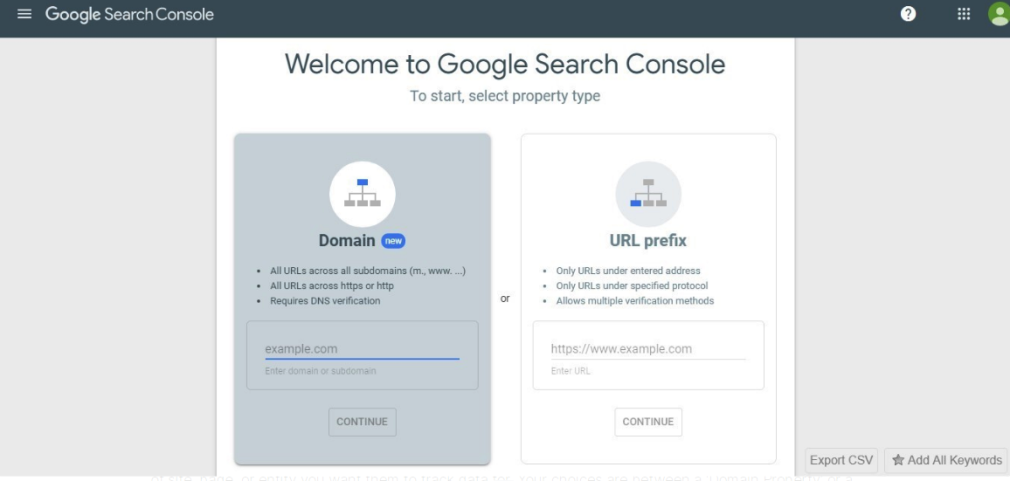This screenshot has width=1010, height=481.
Task: Select the URL prefix property type heading
Action: click(648, 241)
